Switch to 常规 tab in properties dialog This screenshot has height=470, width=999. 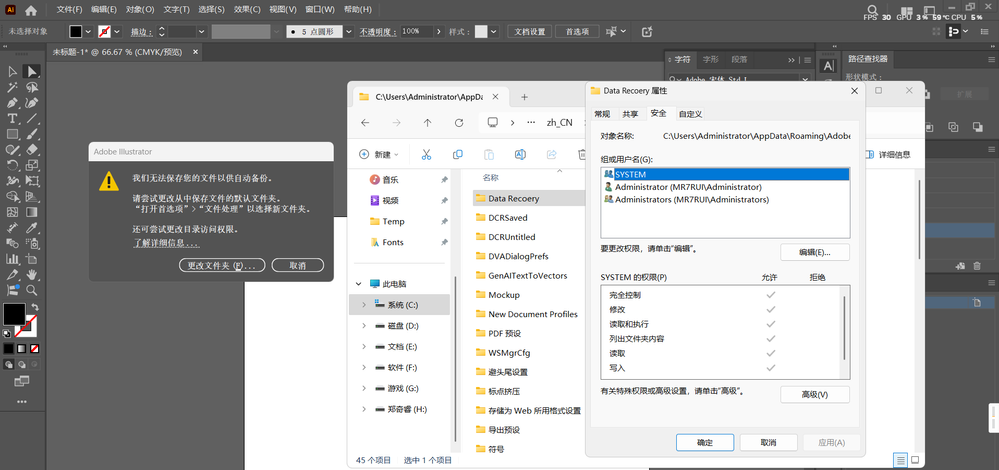602,114
